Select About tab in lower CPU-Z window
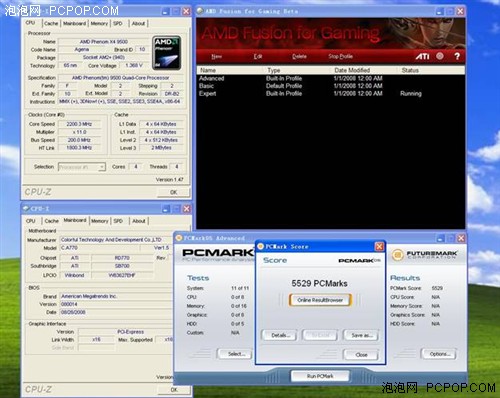Screen dimensions: 500x398 pos(139,221)
